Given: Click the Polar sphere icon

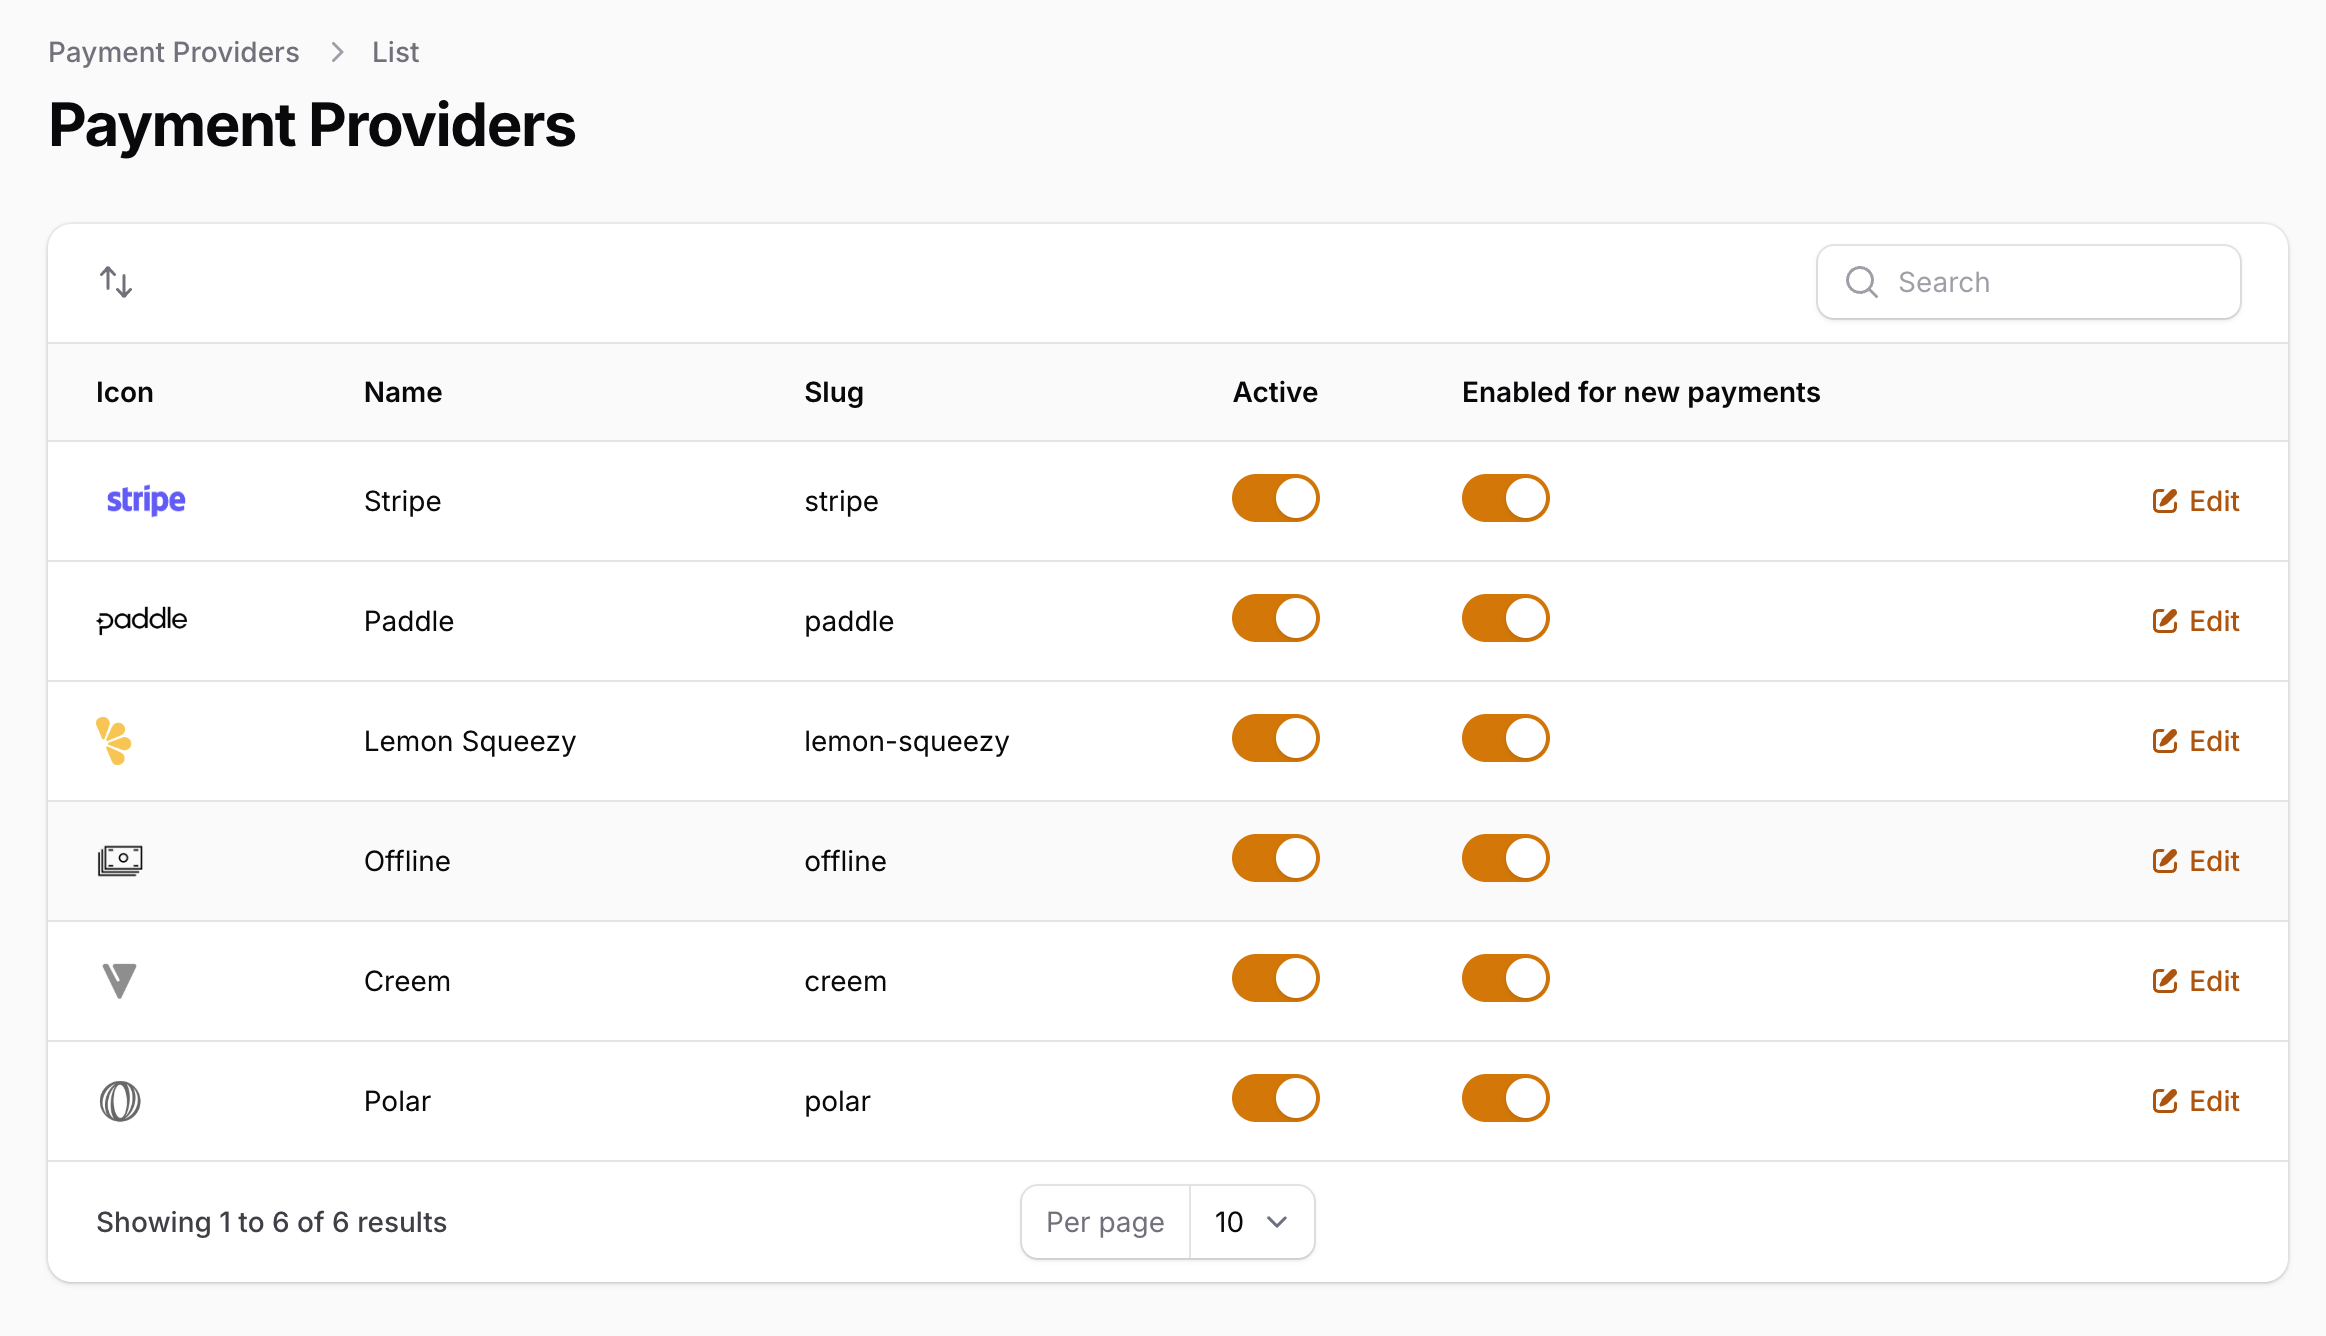Looking at the screenshot, I should (120, 1100).
